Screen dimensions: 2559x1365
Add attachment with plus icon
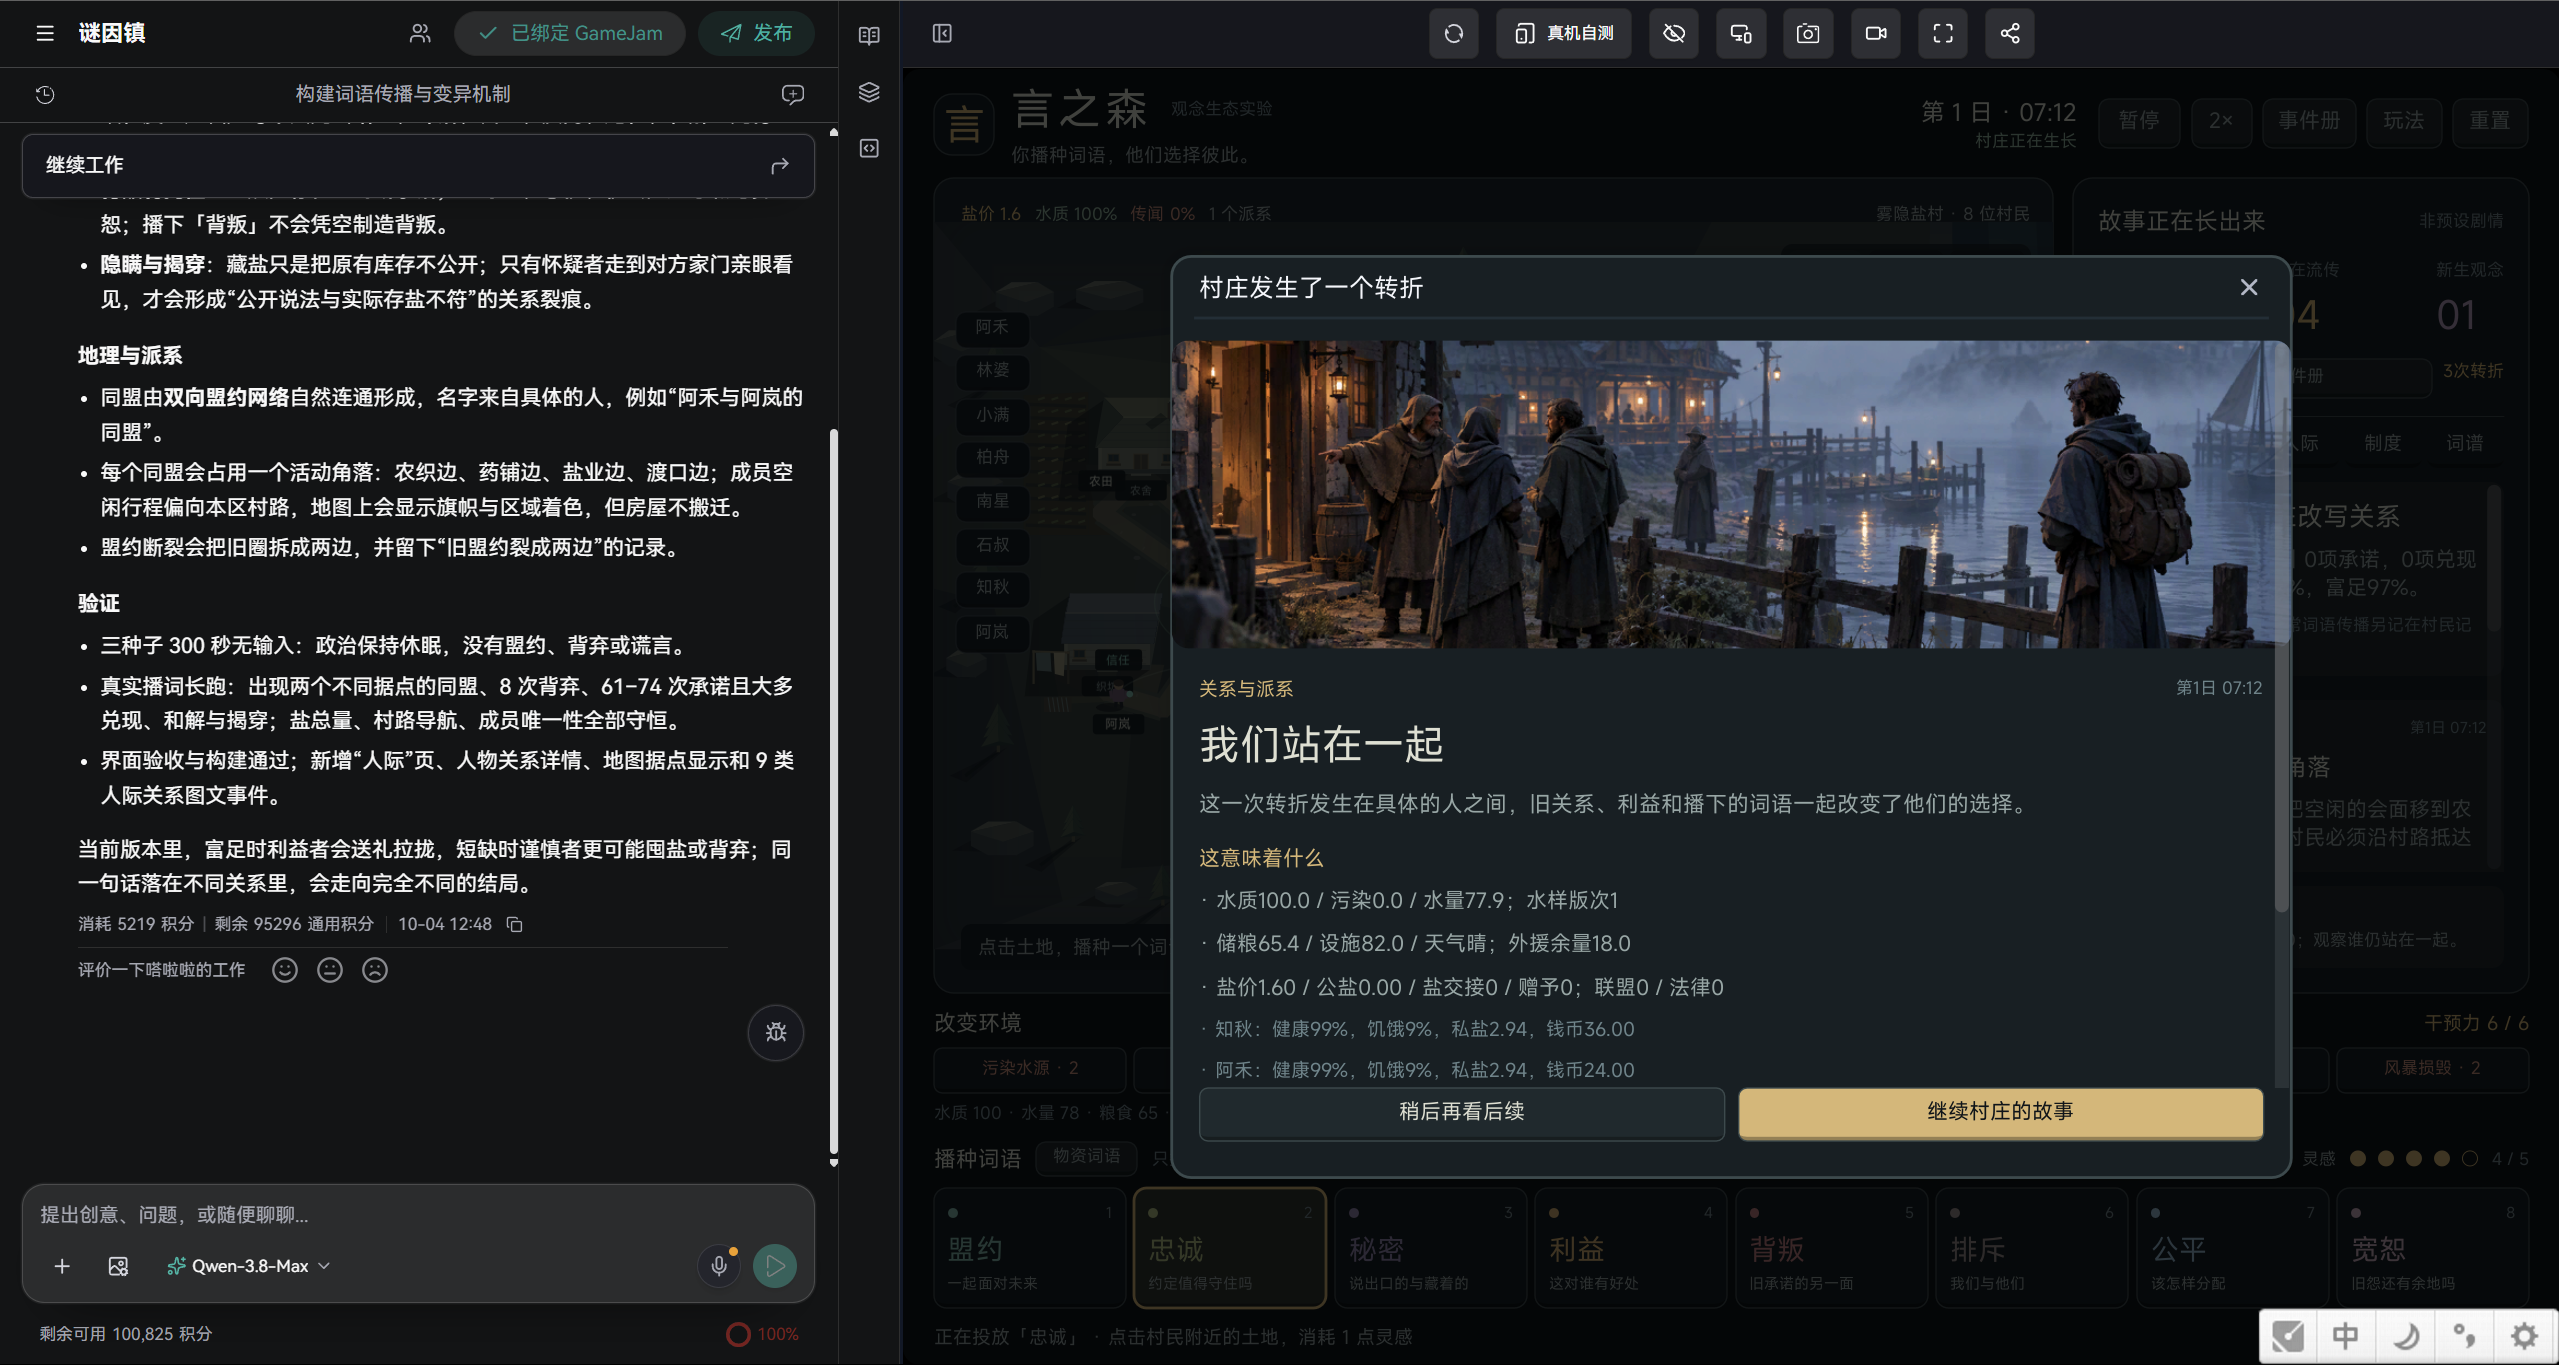click(x=62, y=1266)
